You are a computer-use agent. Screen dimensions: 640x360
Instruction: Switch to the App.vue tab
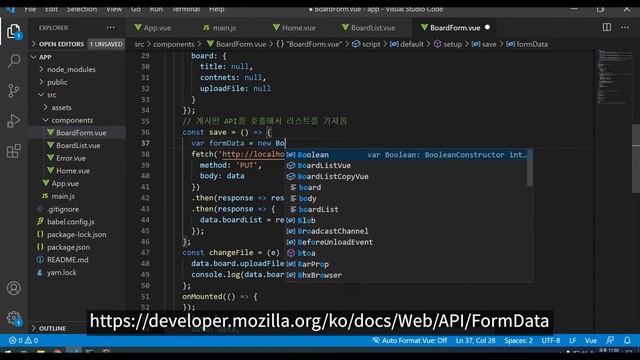coord(153,28)
